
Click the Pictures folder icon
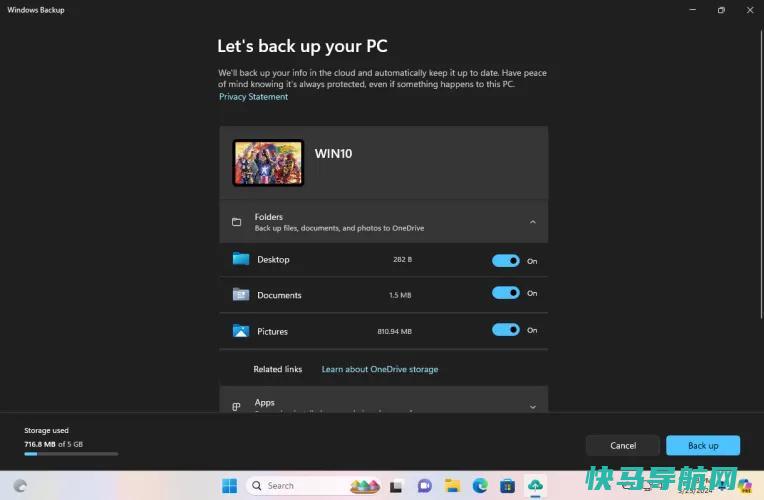241,331
